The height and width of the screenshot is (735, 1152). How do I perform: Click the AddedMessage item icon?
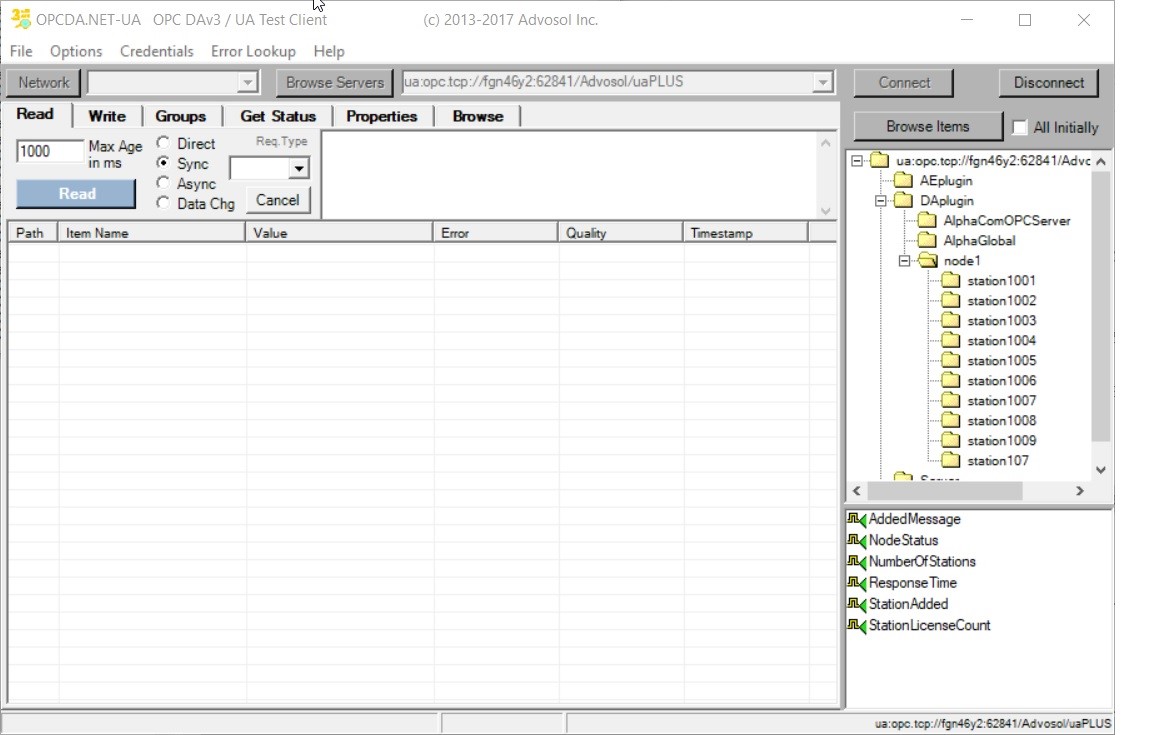pyautogui.click(x=856, y=520)
